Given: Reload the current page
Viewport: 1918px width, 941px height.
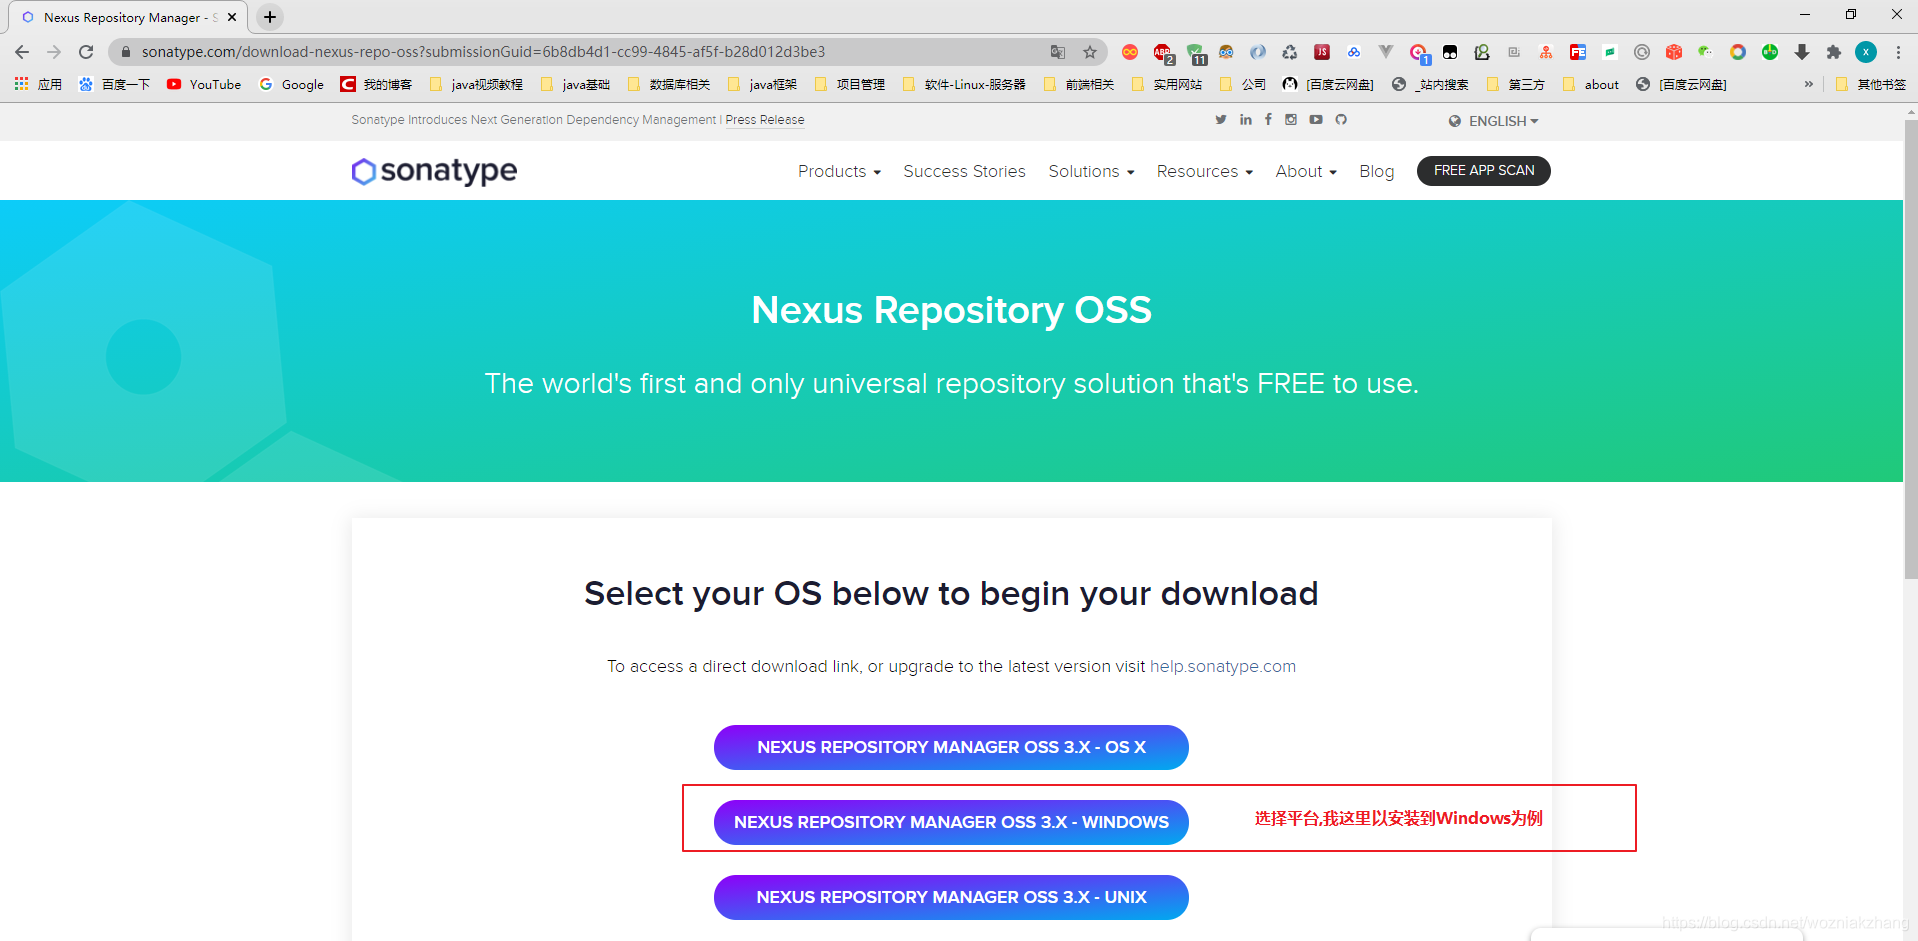Looking at the screenshot, I should (x=86, y=52).
